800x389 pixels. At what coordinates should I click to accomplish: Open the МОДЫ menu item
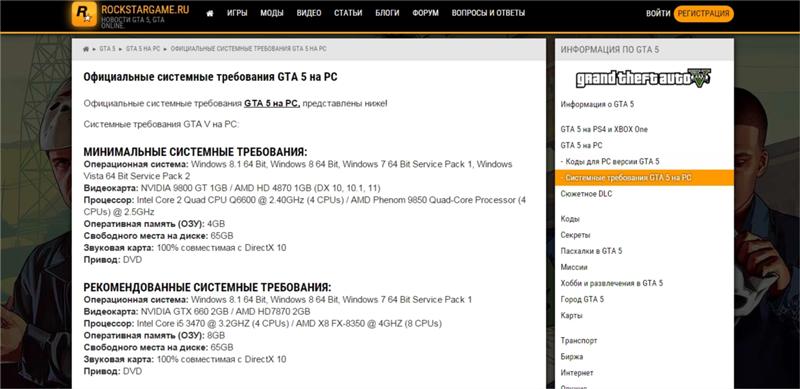point(271,13)
